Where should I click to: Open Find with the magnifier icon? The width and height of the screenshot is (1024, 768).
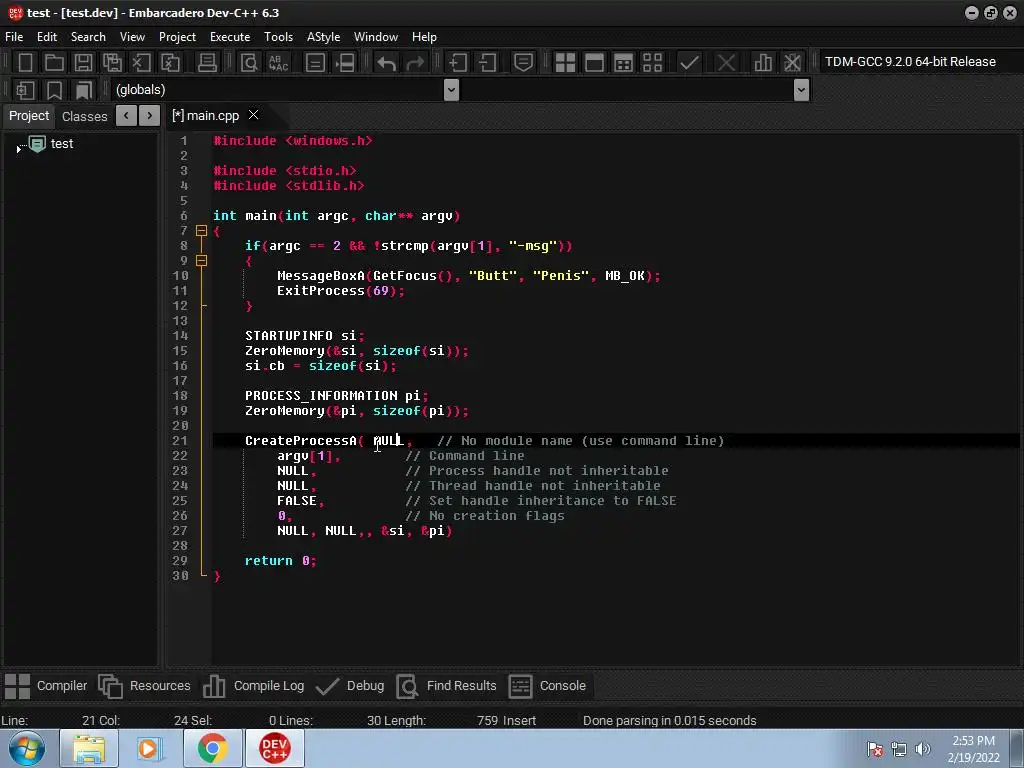(x=249, y=62)
